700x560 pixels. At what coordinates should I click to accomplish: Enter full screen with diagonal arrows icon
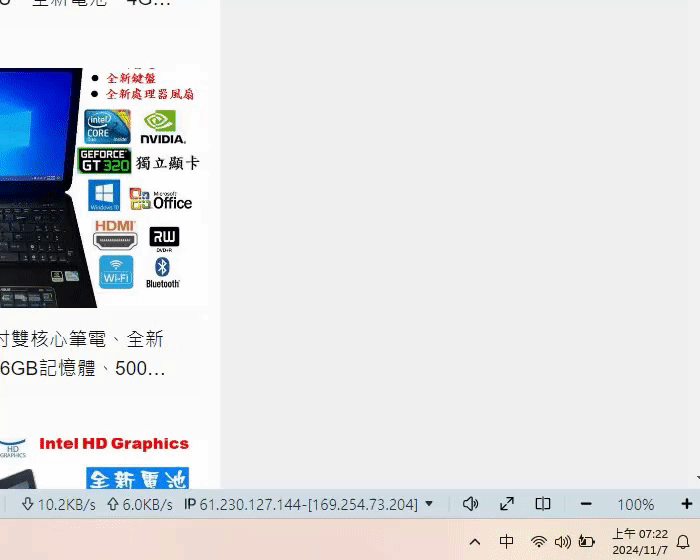(x=507, y=504)
